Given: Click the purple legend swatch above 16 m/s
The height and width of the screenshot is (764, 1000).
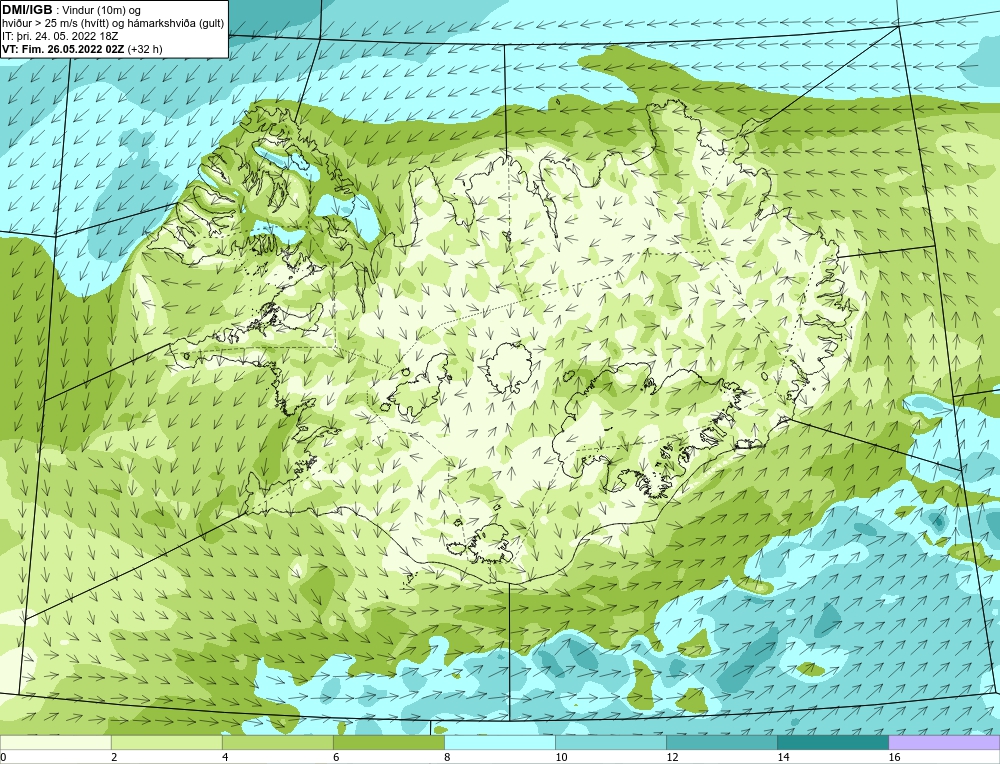Looking at the screenshot, I should pyautogui.click(x=944, y=742).
